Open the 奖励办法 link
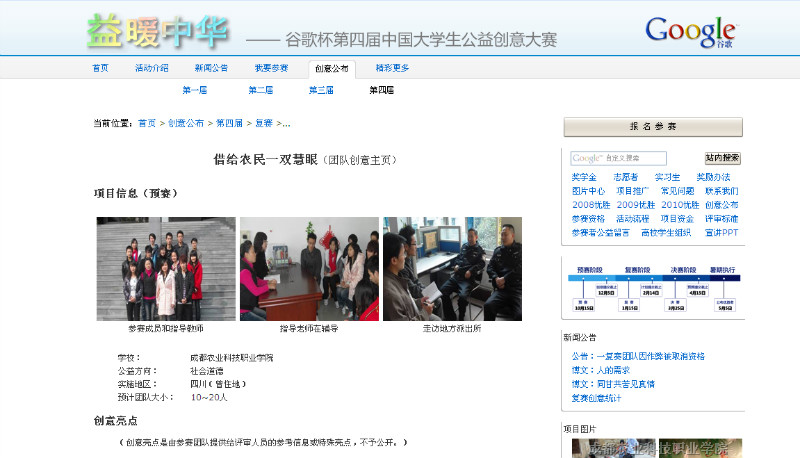This screenshot has width=800, height=458. [x=713, y=177]
